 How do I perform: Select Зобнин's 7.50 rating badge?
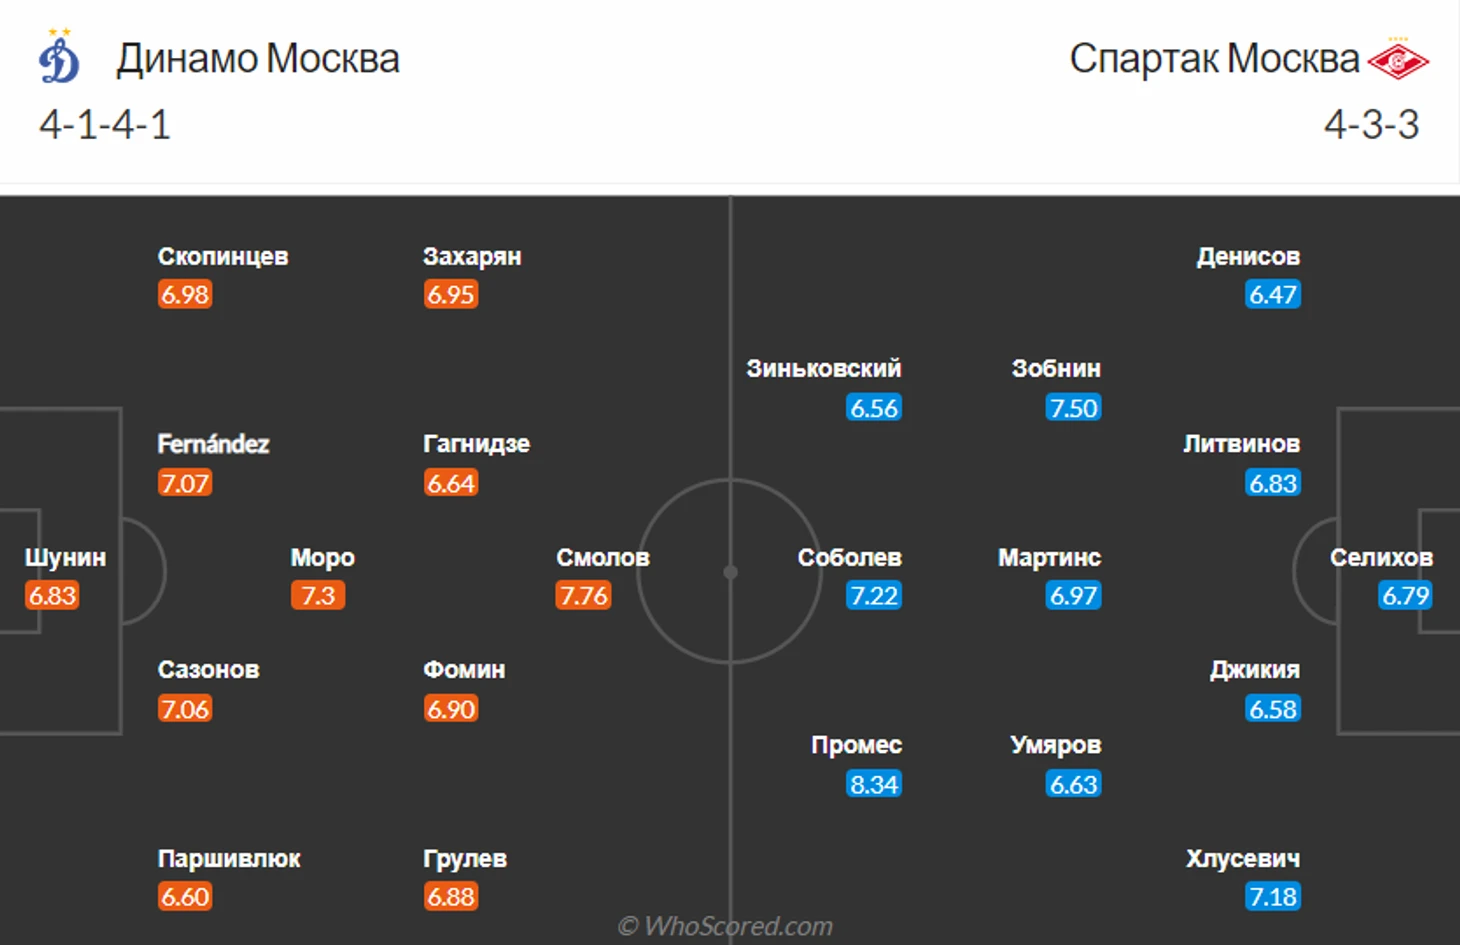tap(1073, 408)
